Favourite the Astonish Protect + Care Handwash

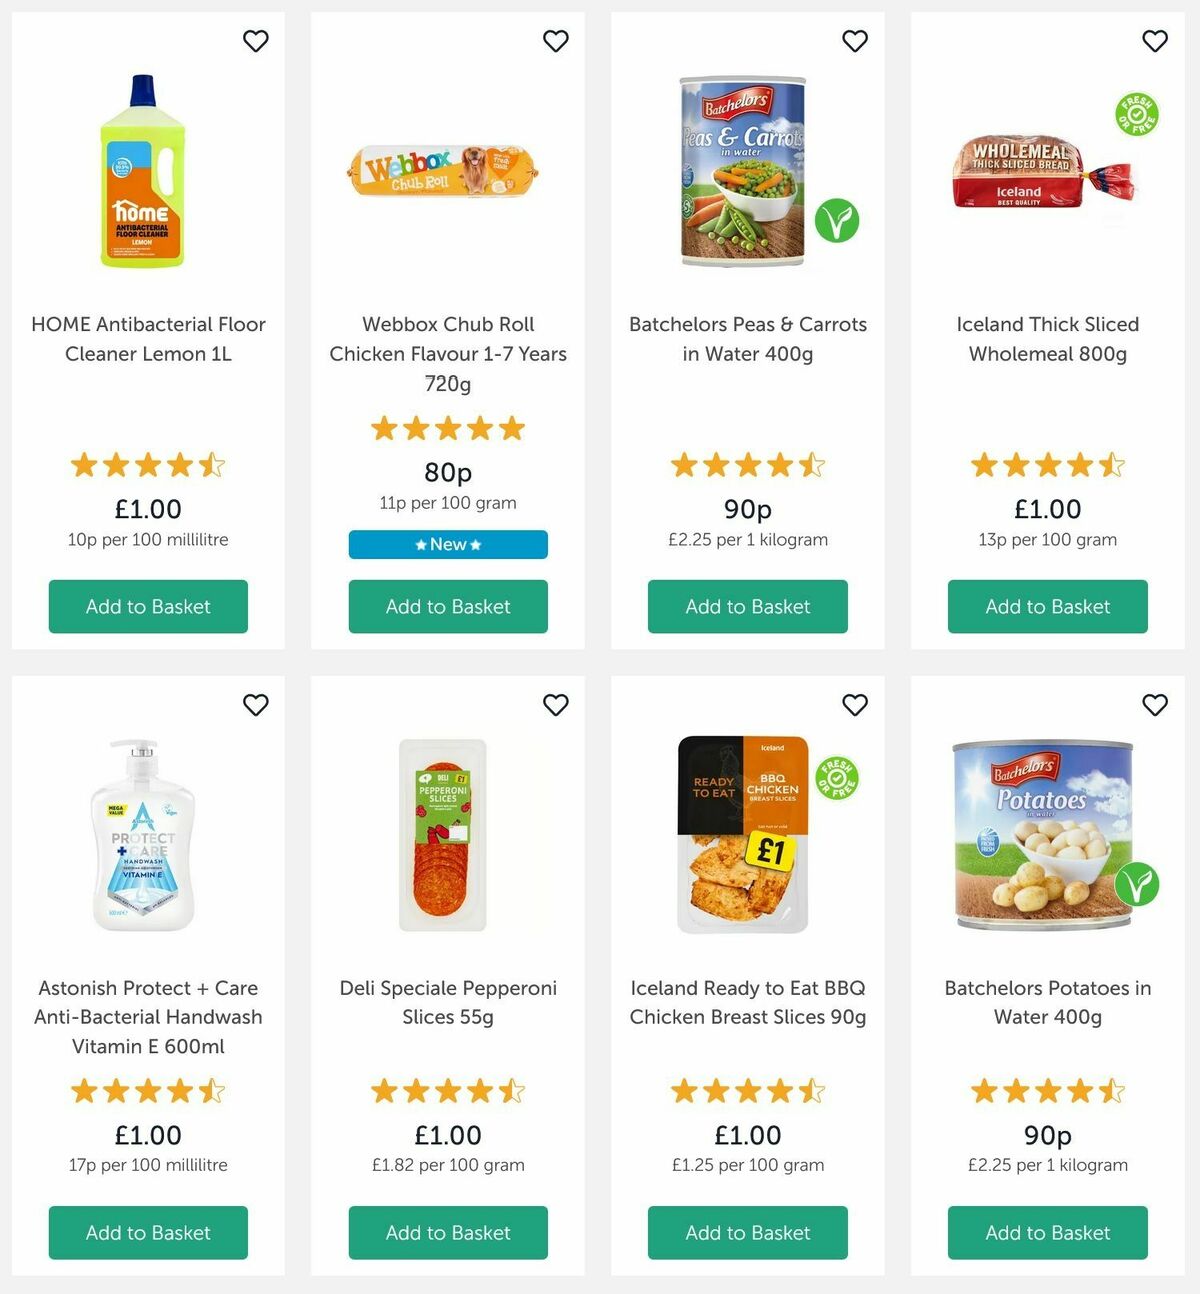click(255, 705)
